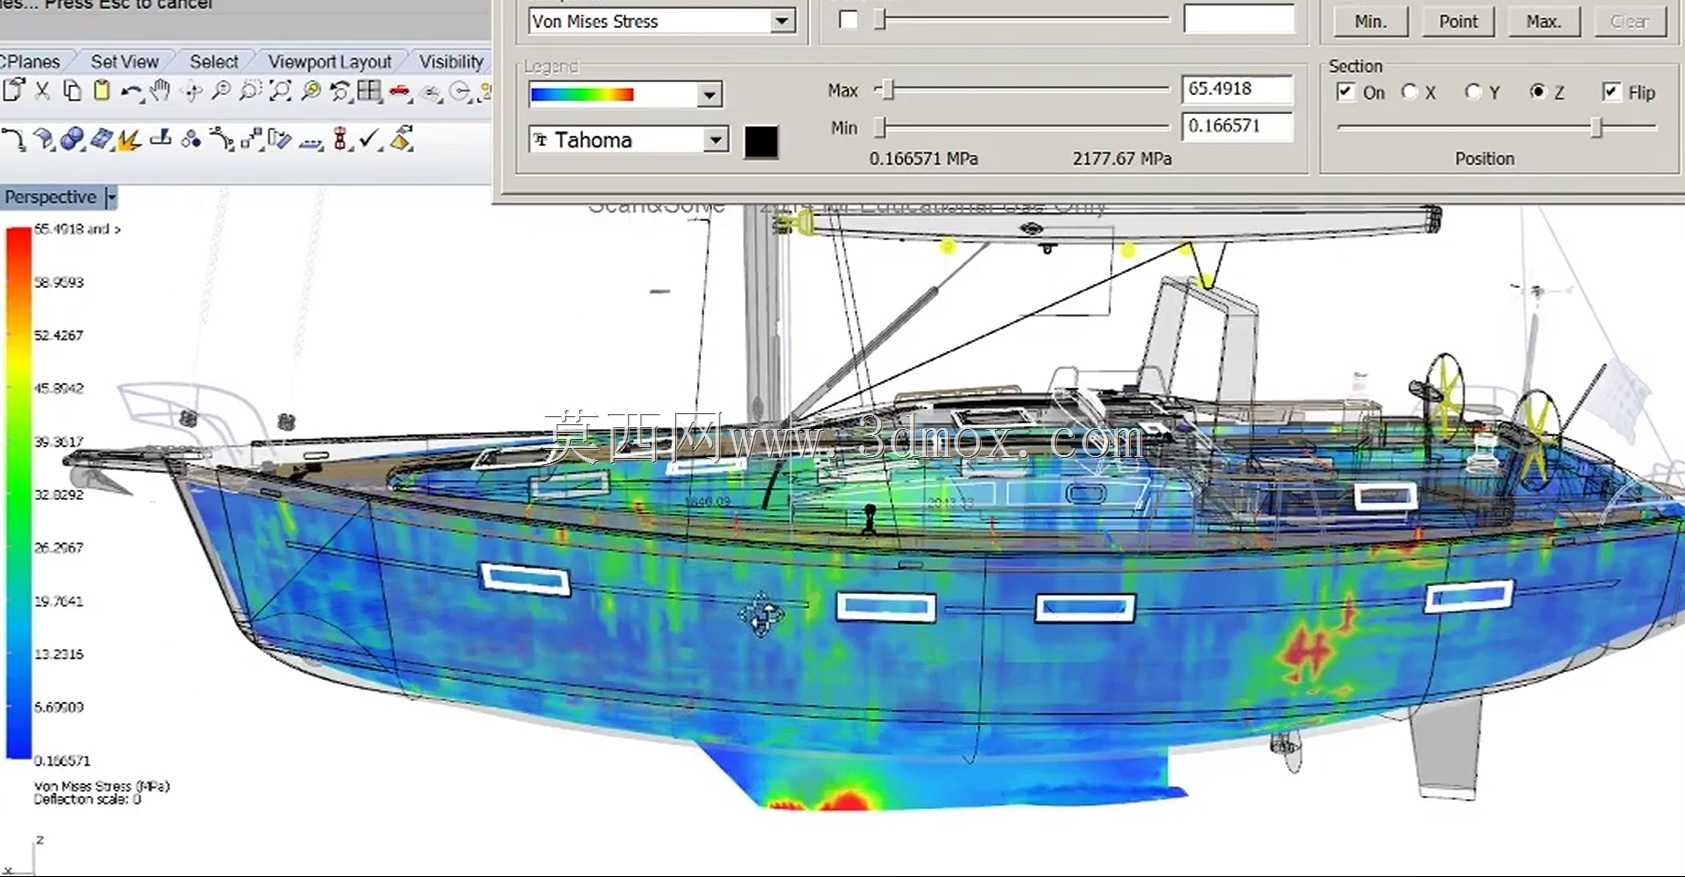Open the Surface tools icon

pos(44,140)
